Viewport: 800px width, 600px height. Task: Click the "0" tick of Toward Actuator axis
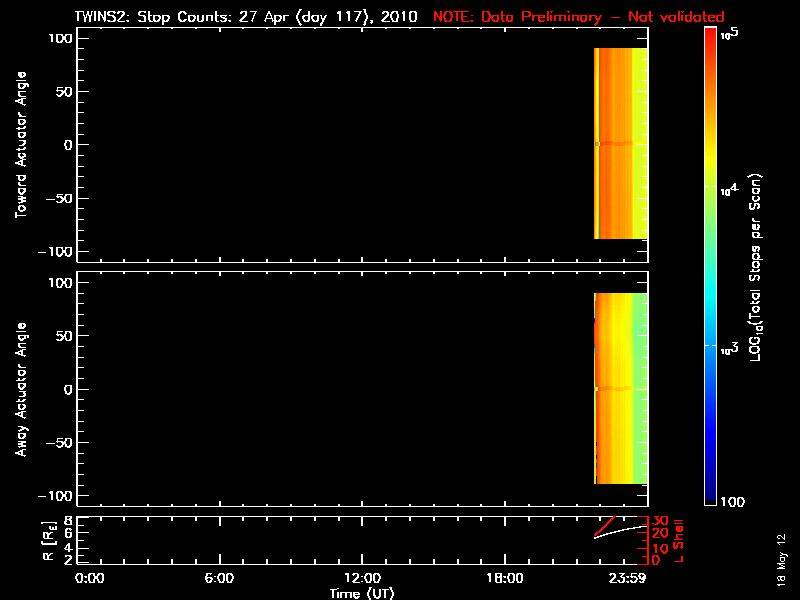68,145
